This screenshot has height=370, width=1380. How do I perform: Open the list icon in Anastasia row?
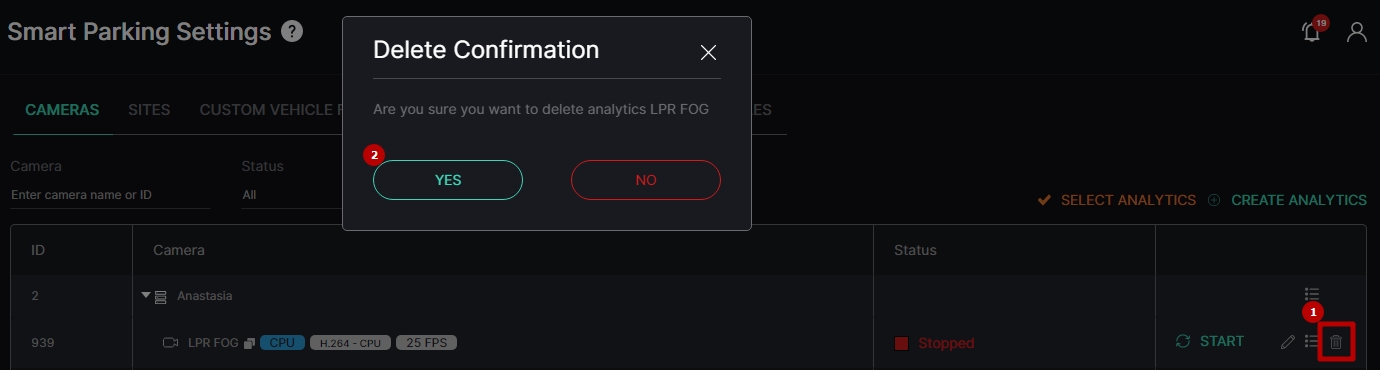pos(1312,295)
